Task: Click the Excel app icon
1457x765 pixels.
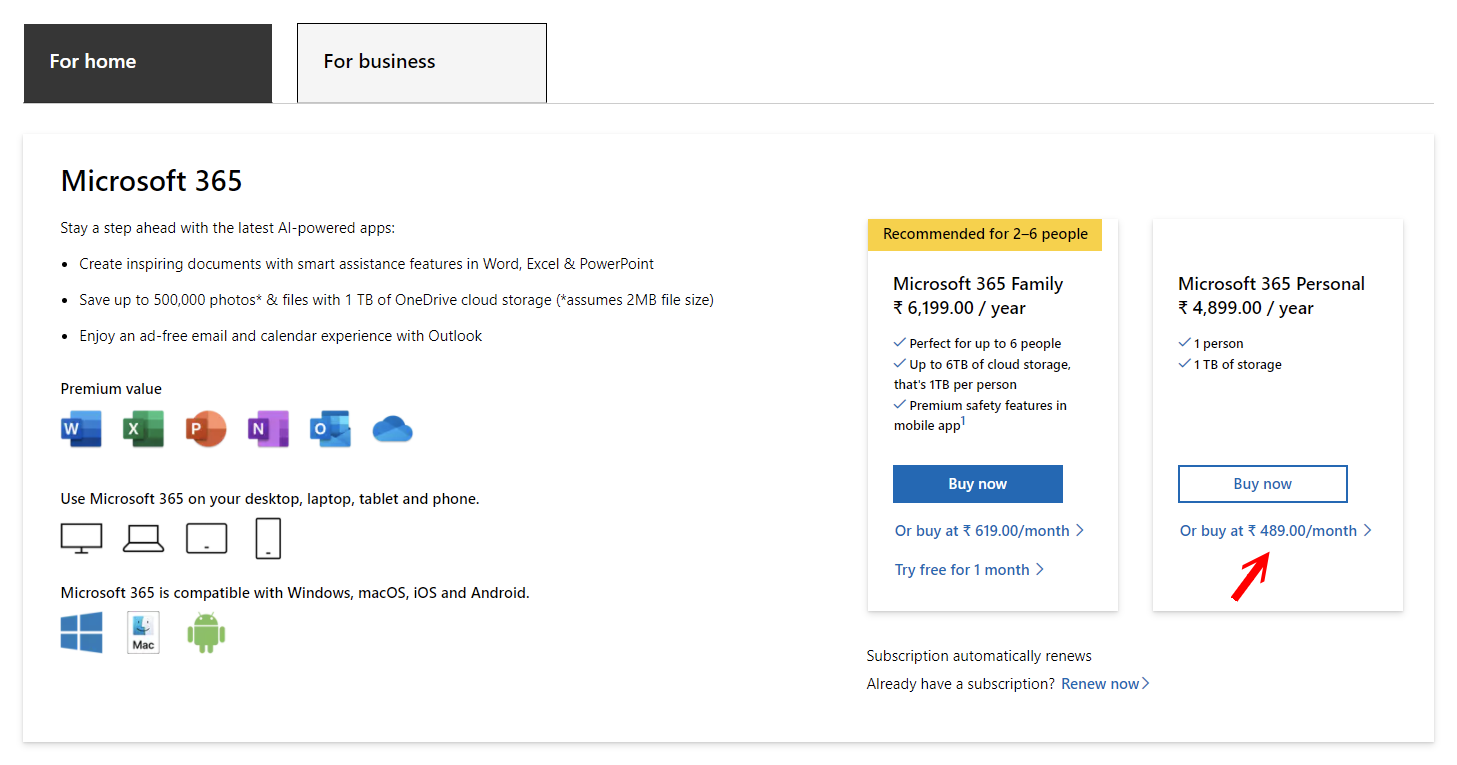Action: [143, 429]
